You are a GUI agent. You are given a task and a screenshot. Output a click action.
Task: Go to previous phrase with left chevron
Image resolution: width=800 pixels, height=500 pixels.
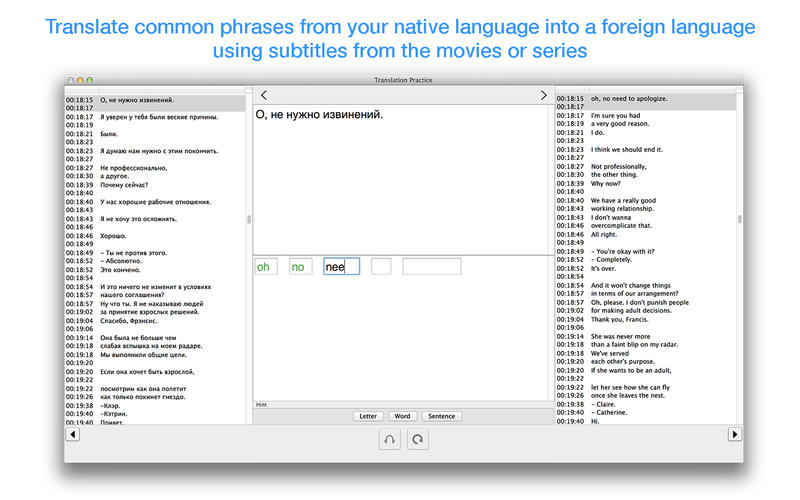tap(264, 95)
